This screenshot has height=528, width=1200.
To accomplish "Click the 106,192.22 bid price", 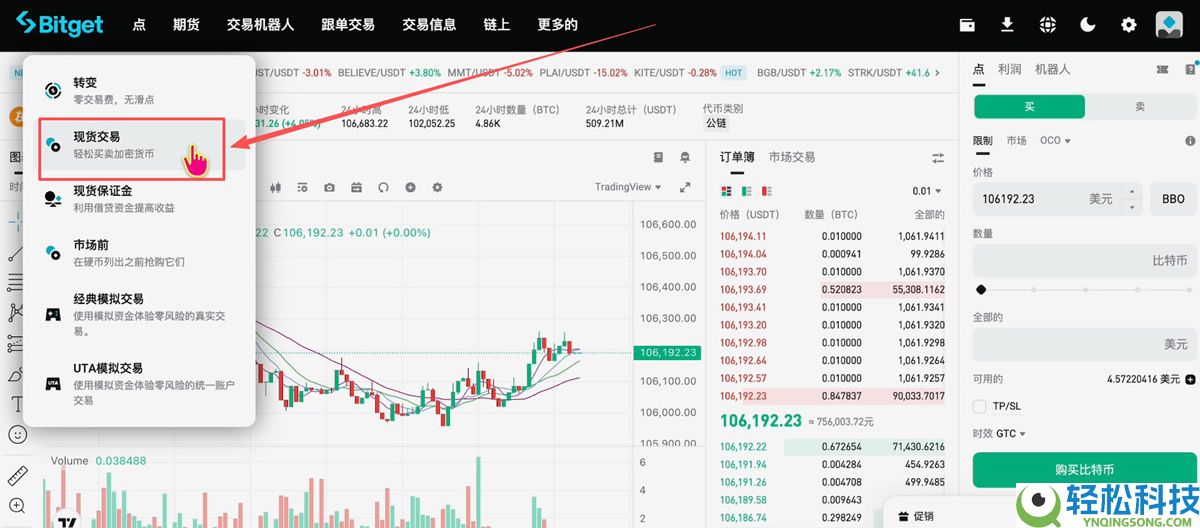I will click(743, 446).
